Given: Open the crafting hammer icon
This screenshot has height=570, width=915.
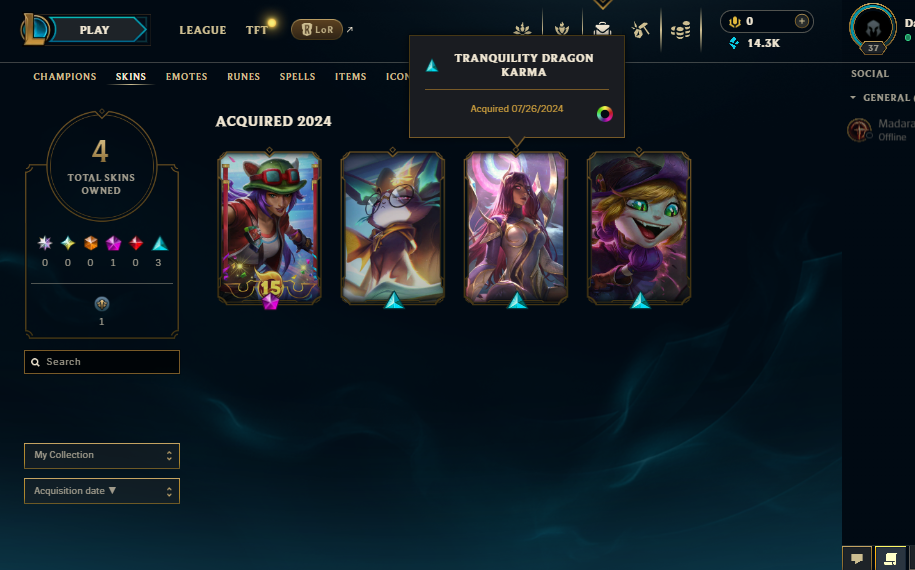Looking at the screenshot, I should [640, 30].
